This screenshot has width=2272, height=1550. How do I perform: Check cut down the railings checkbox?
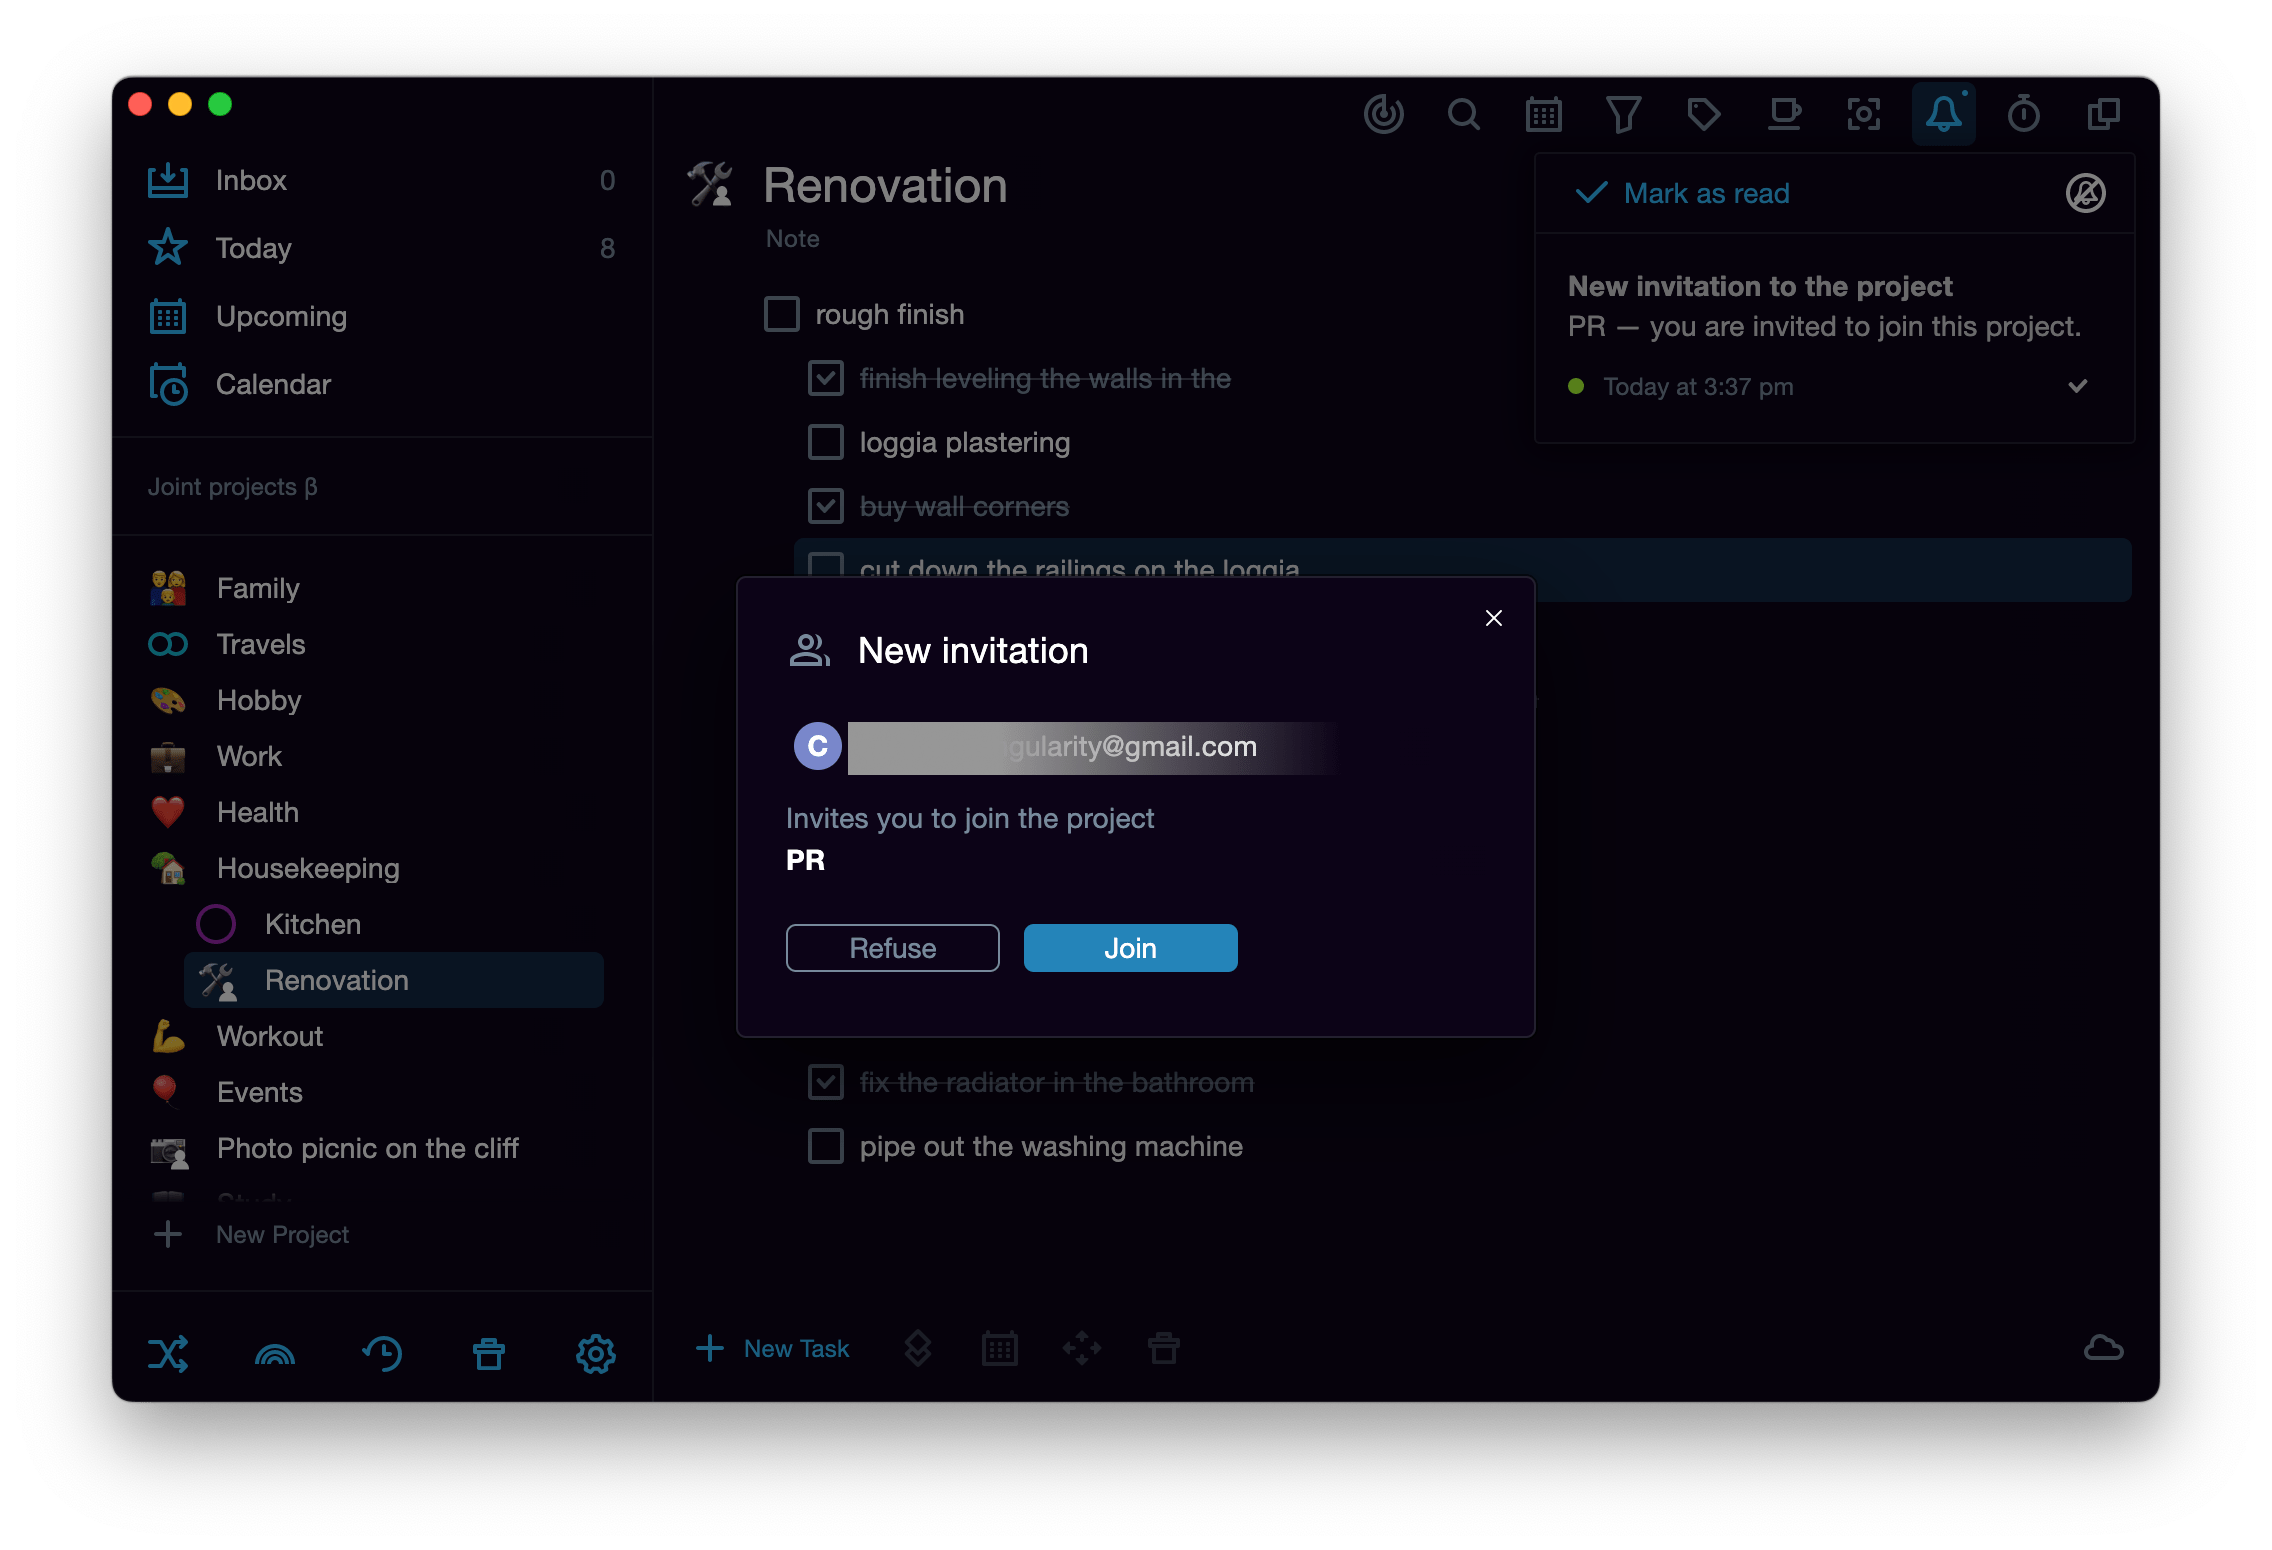pyautogui.click(x=825, y=566)
